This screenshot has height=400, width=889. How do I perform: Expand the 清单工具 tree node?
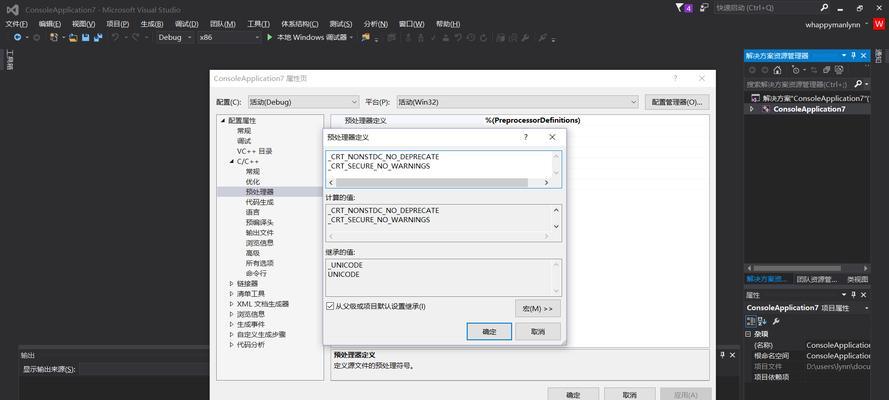click(231, 293)
